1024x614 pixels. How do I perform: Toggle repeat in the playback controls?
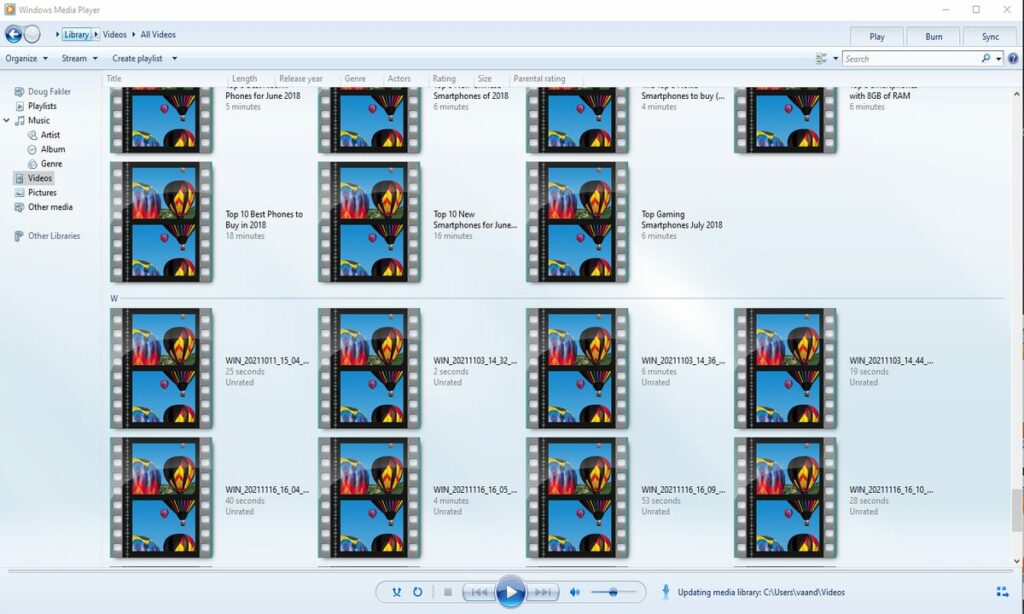pyautogui.click(x=417, y=592)
